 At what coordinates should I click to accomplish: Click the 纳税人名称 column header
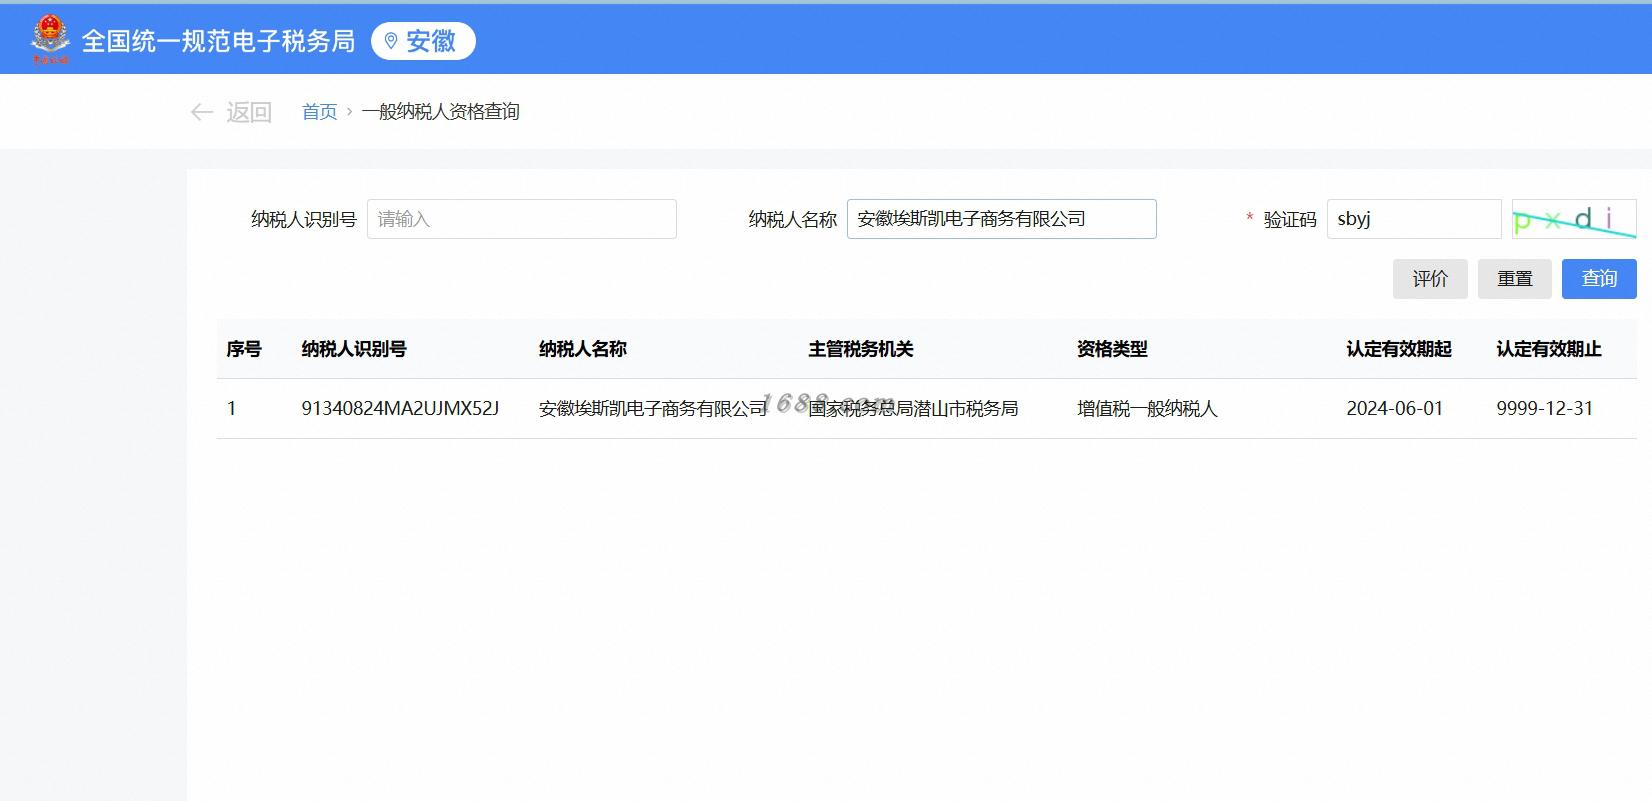pos(583,349)
